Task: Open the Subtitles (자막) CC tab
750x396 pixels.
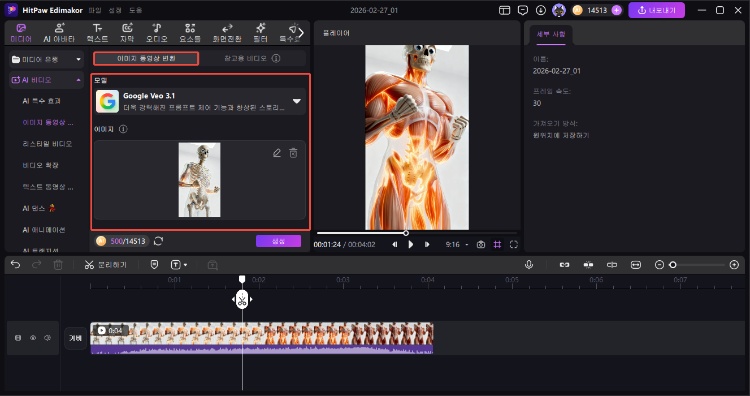Action: [127, 33]
